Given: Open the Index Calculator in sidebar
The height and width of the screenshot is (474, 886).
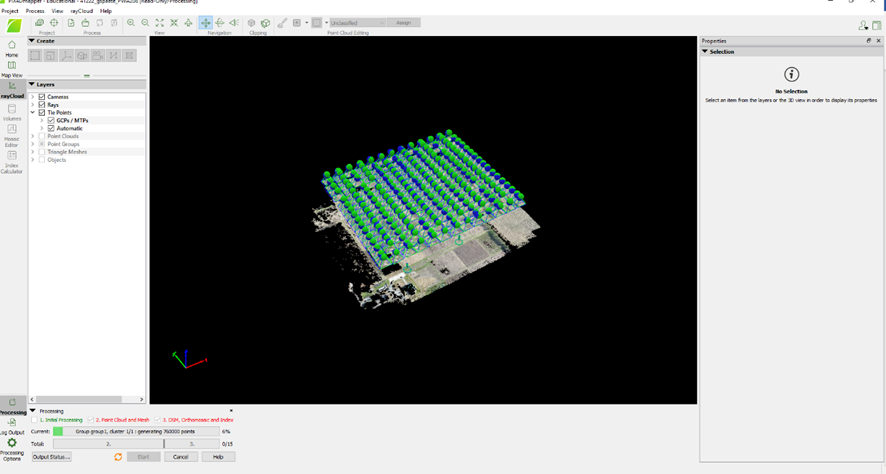Looking at the screenshot, I should [11, 162].
